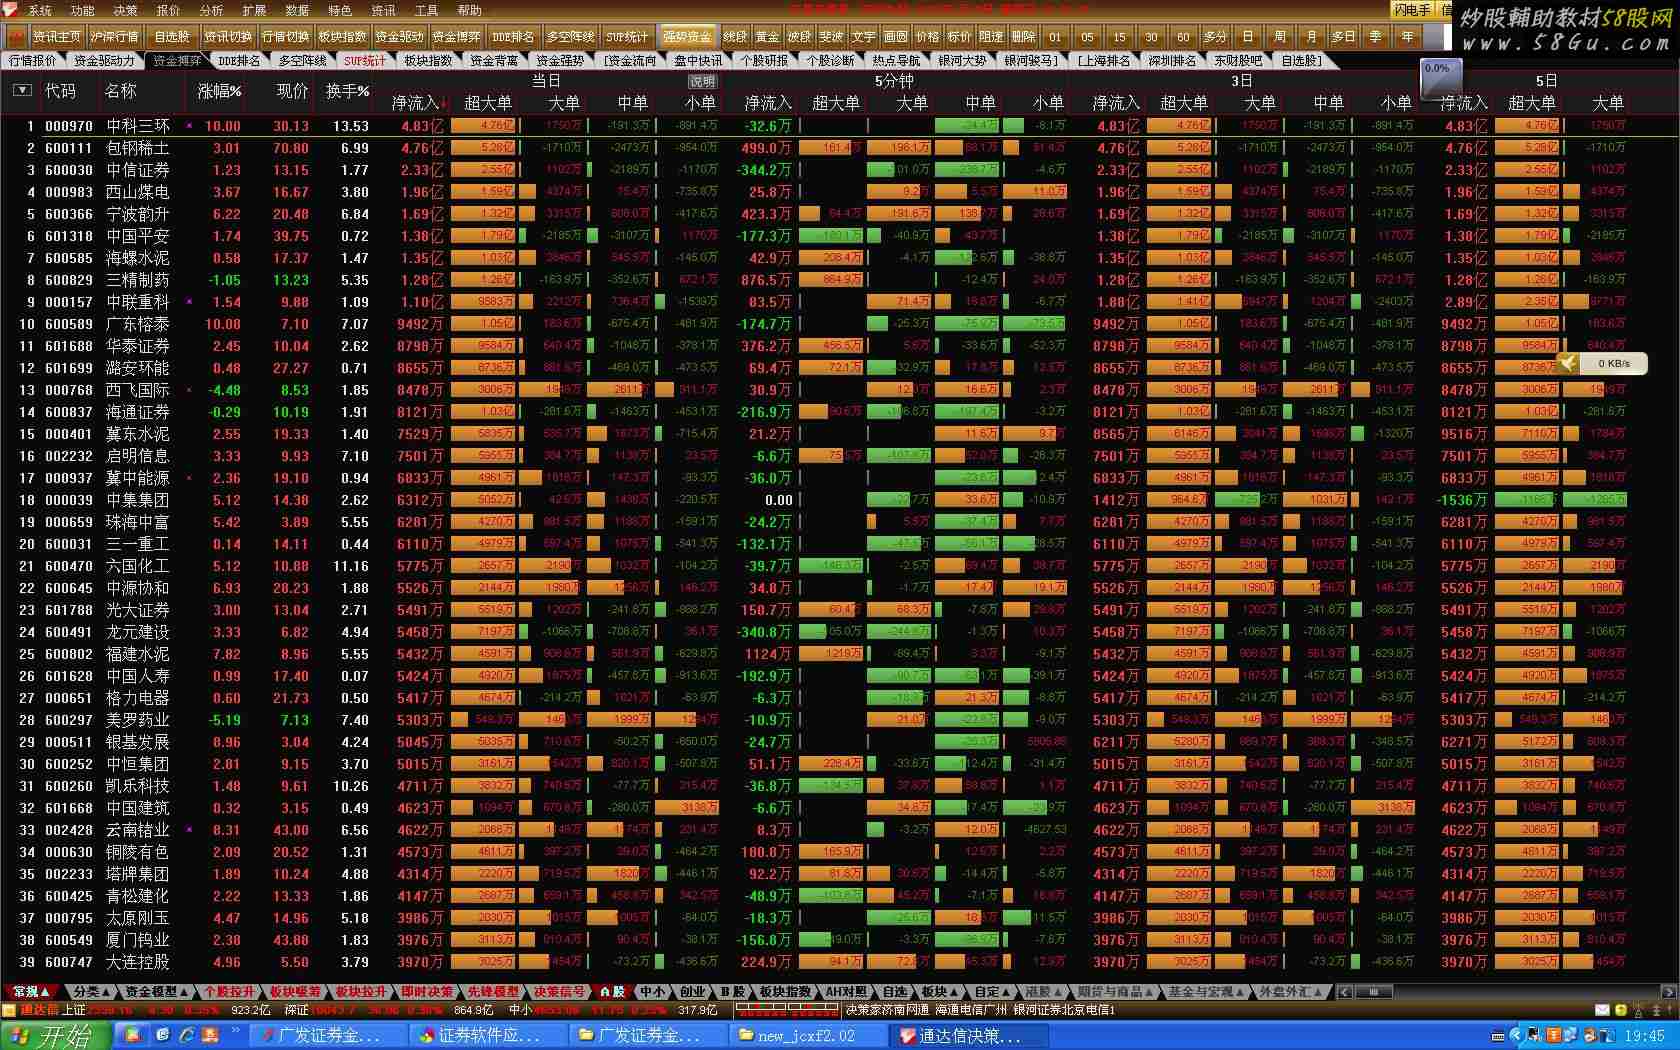The image size is (1680, 1050).
Task: Open the 决策 menu
Action: (125, 10)
